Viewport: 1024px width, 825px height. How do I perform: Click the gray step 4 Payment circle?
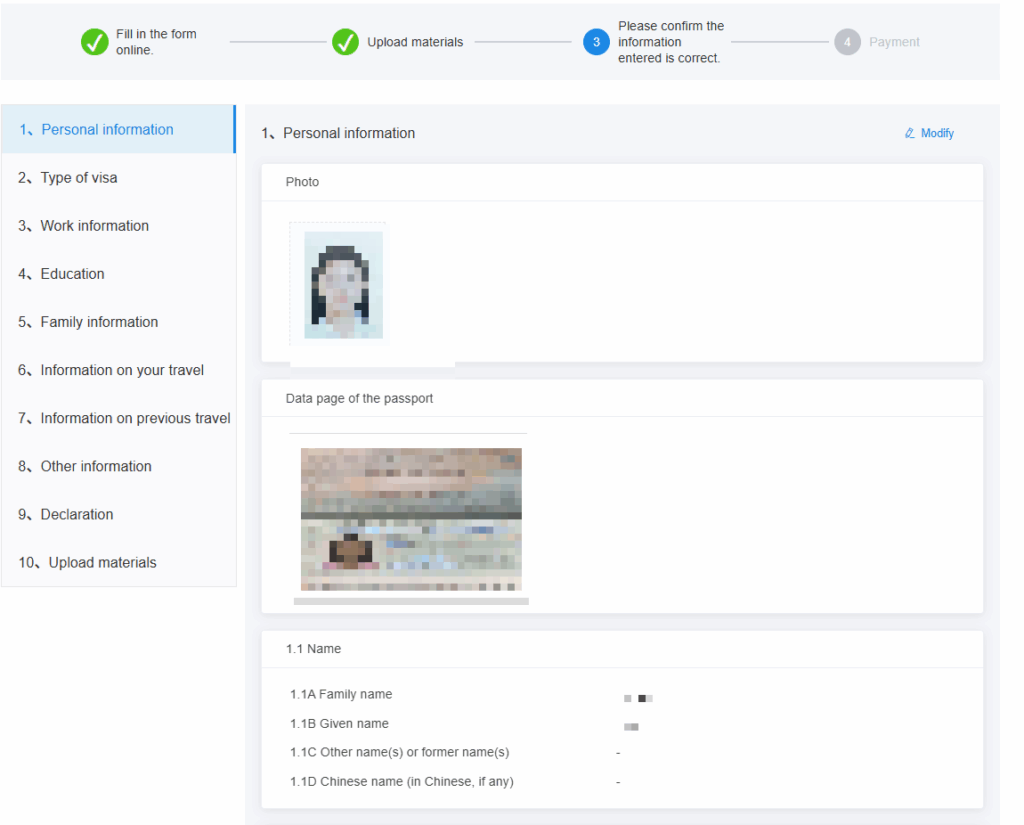tap(847, 42)
